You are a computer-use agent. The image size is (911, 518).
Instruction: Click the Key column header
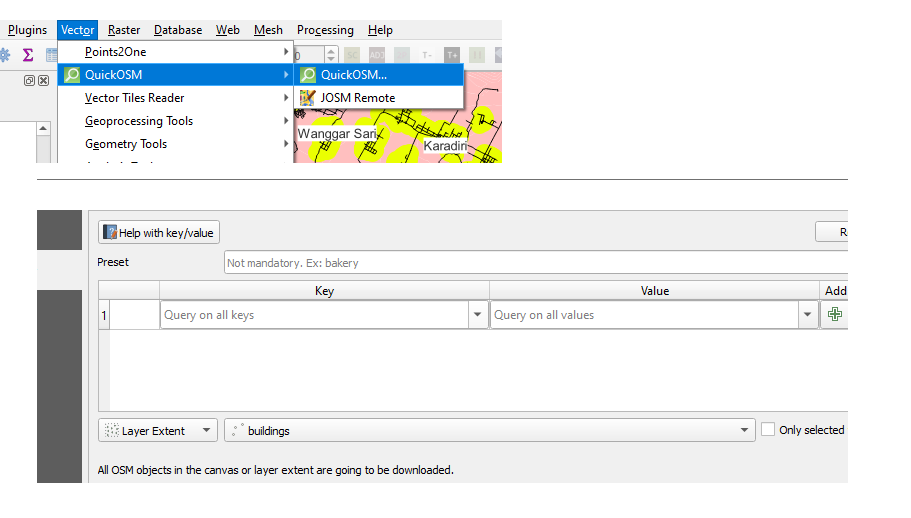[x=324, y=290]
